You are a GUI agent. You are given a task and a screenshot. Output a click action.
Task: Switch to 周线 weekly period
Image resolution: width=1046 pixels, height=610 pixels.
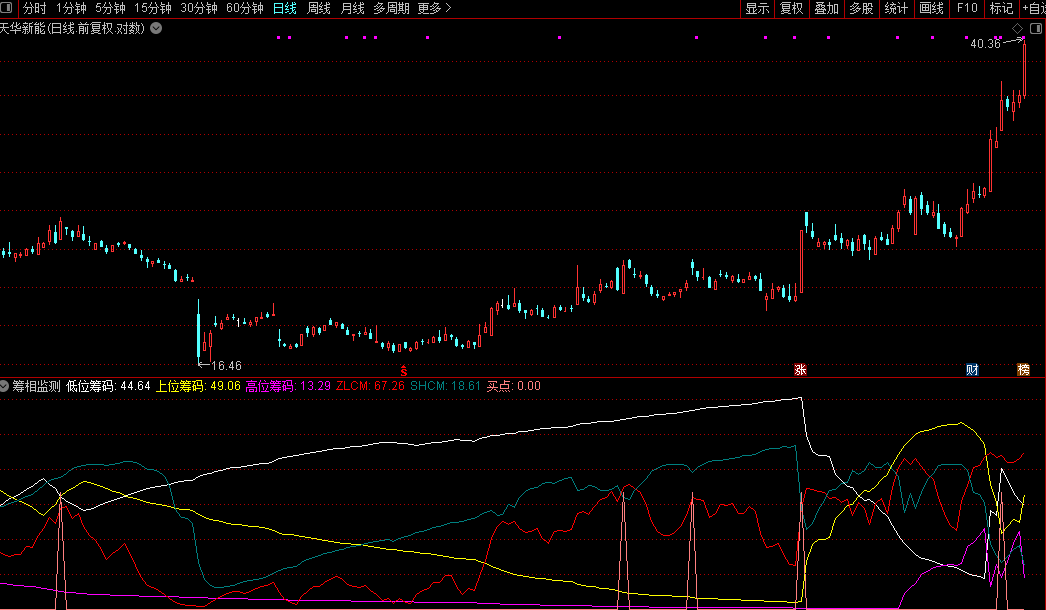point(318,9)
